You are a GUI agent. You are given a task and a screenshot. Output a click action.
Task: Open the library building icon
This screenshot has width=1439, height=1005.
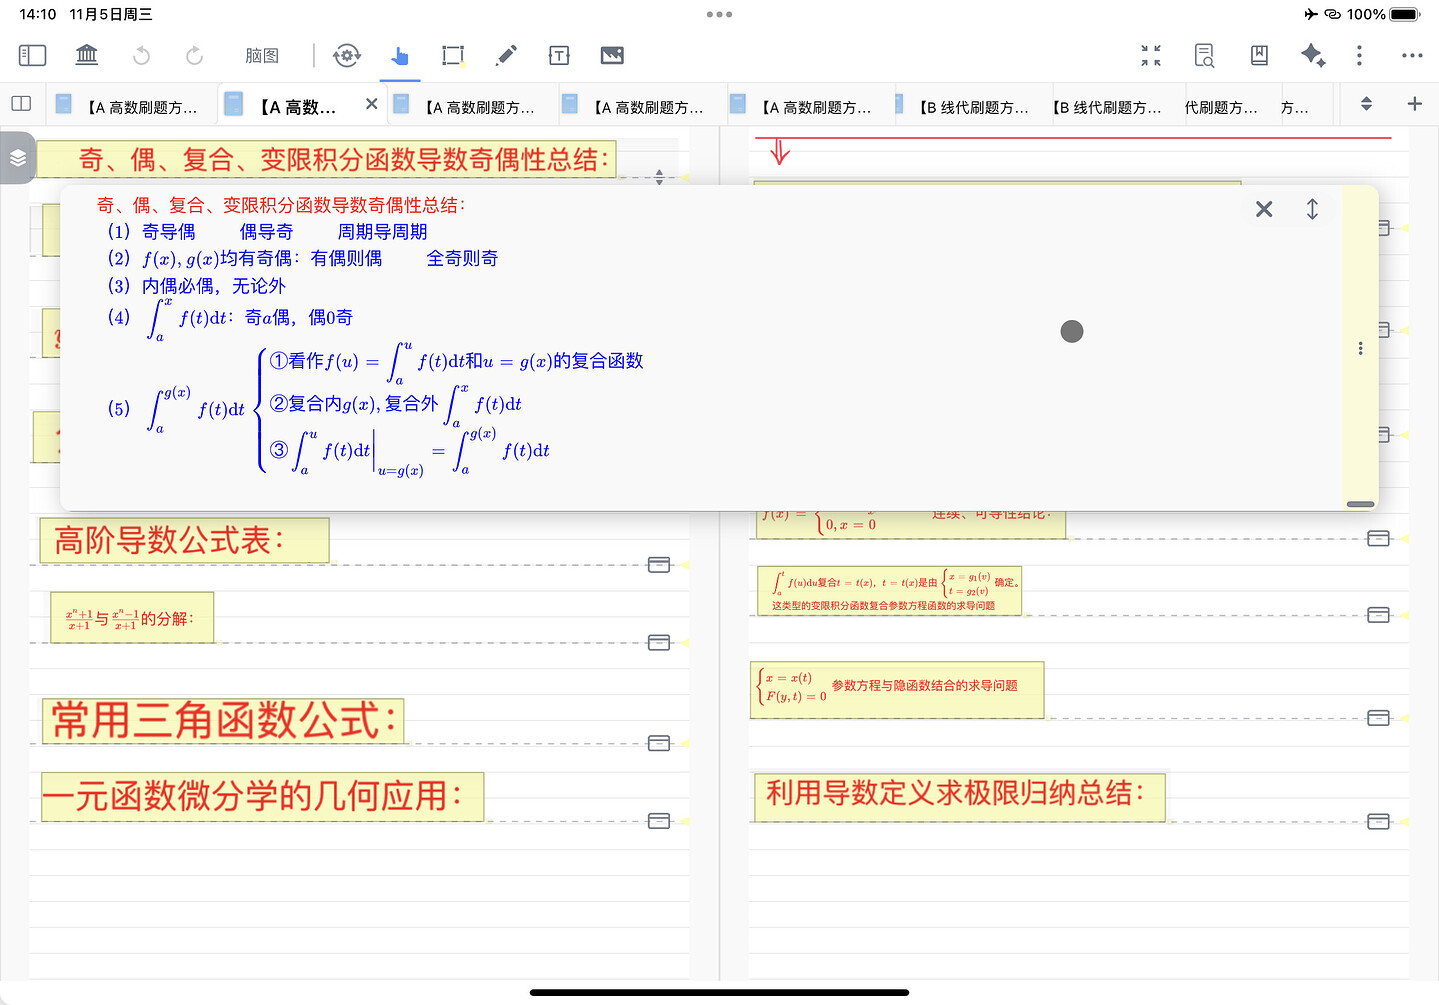click(87, 55)
